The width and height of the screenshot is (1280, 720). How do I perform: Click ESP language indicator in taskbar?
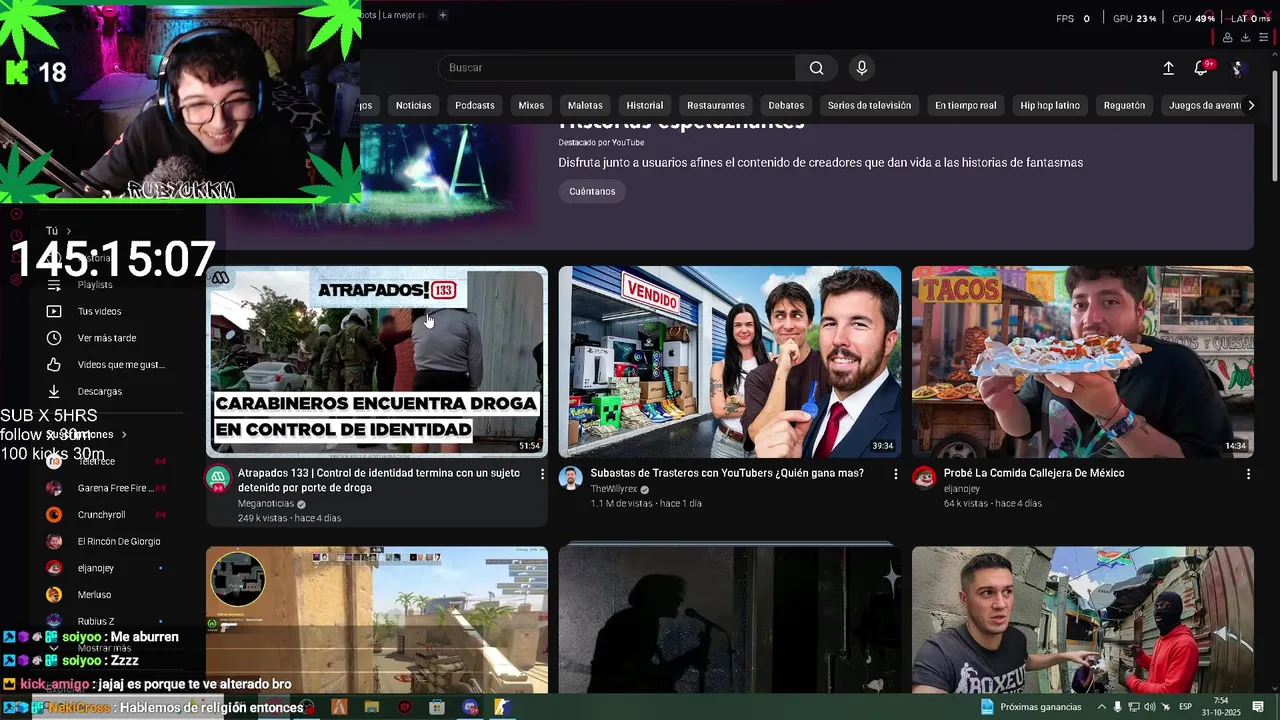click(x=1185, y=707)
